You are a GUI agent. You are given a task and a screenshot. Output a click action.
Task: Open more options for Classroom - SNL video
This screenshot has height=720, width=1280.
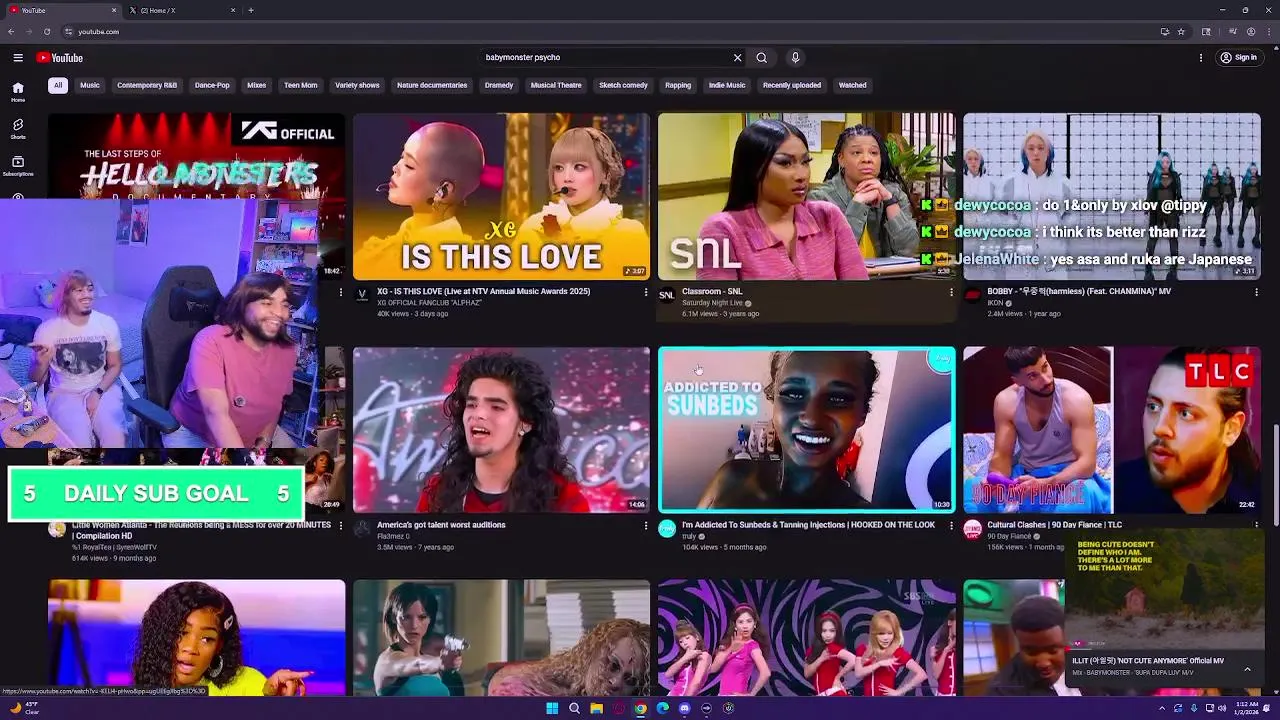(x=951, y=292)
